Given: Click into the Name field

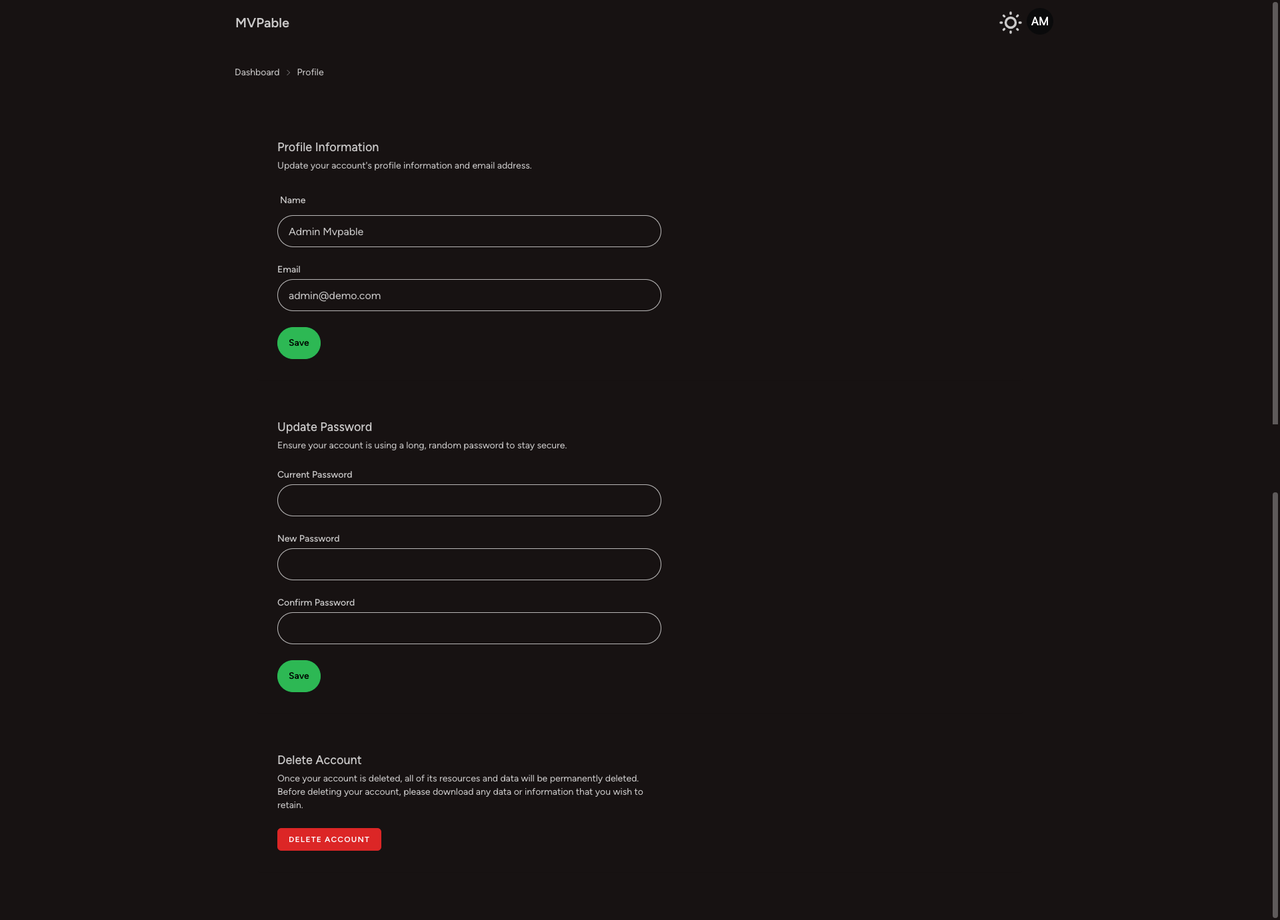Looking at the screenshot, I should tap(468, 231).
